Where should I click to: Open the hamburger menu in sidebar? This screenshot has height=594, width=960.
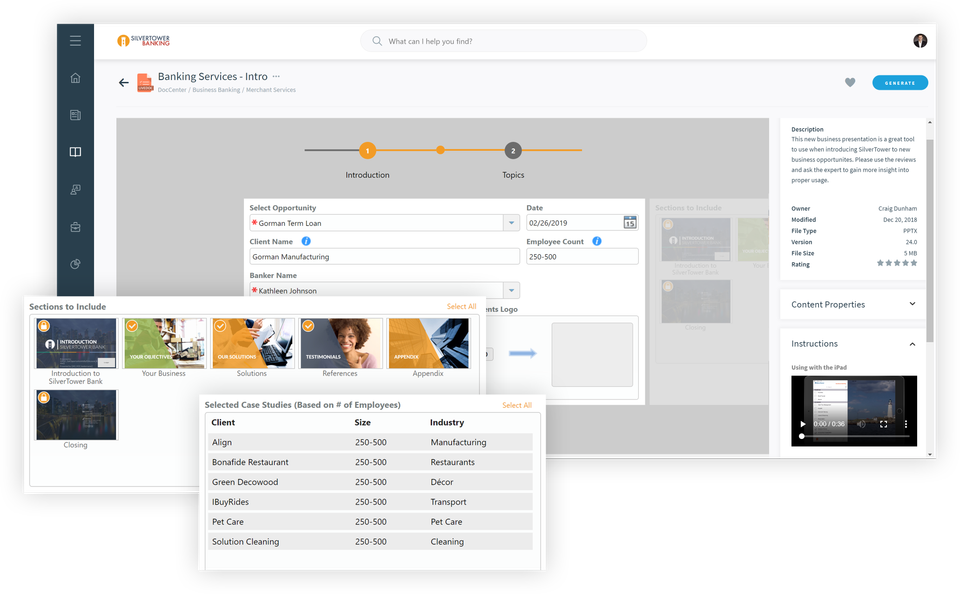[75, 41]
